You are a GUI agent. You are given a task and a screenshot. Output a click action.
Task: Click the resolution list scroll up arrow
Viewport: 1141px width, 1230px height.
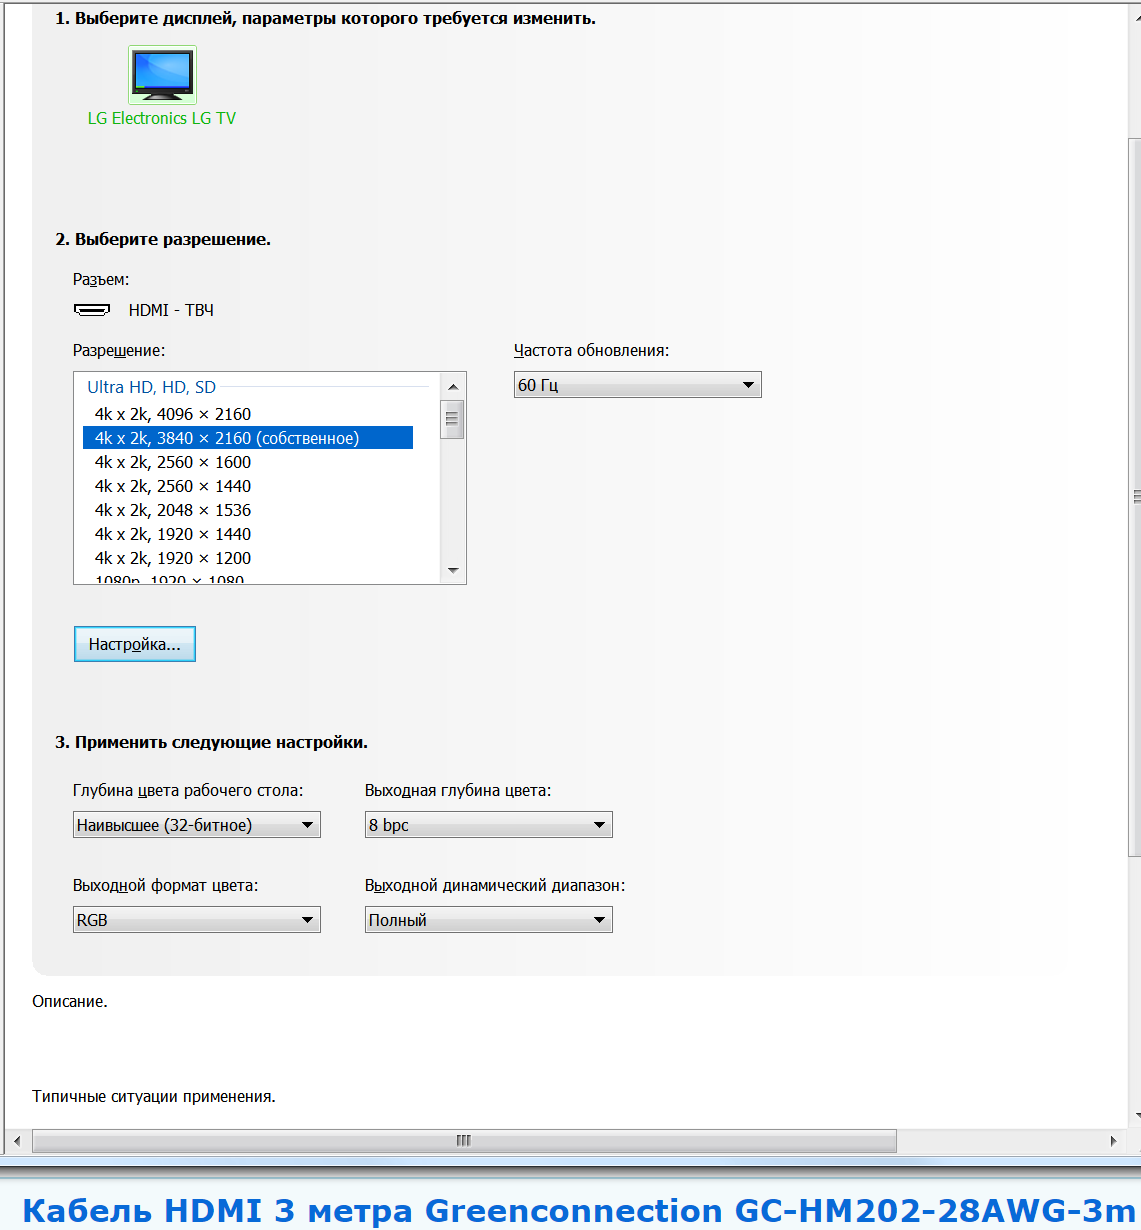[453, 387]
